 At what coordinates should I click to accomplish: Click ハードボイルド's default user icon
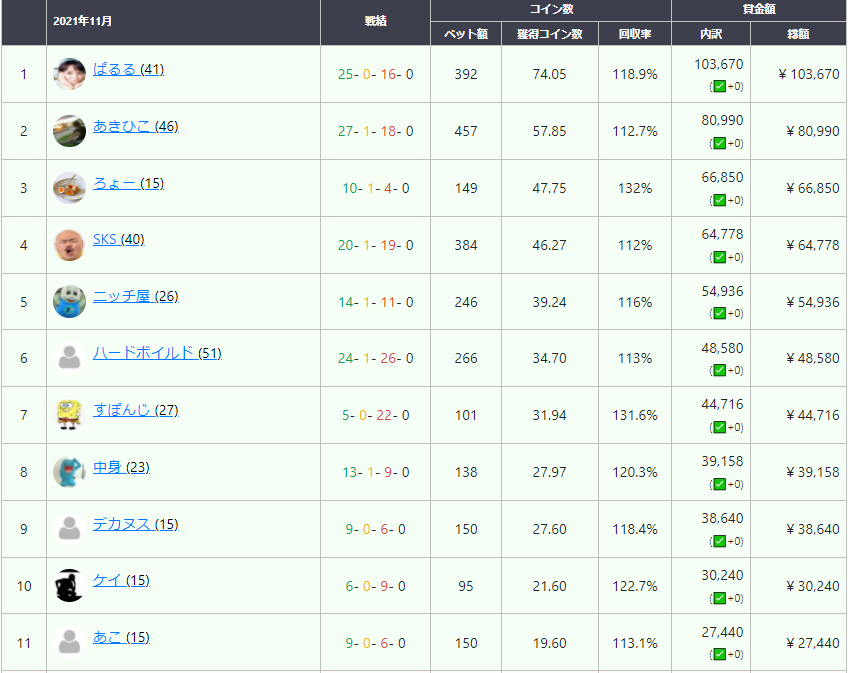pyautogui.click(x=69, y=358)
